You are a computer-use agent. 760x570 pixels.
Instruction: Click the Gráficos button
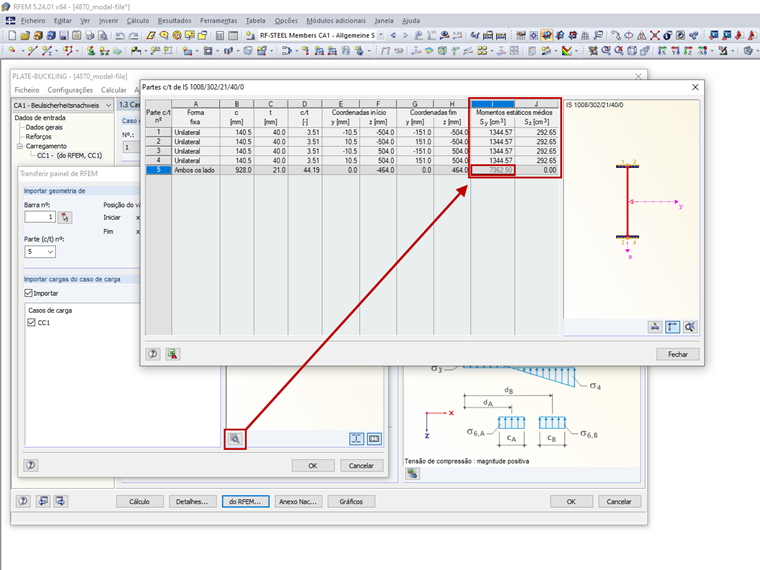tap(351, 501)
